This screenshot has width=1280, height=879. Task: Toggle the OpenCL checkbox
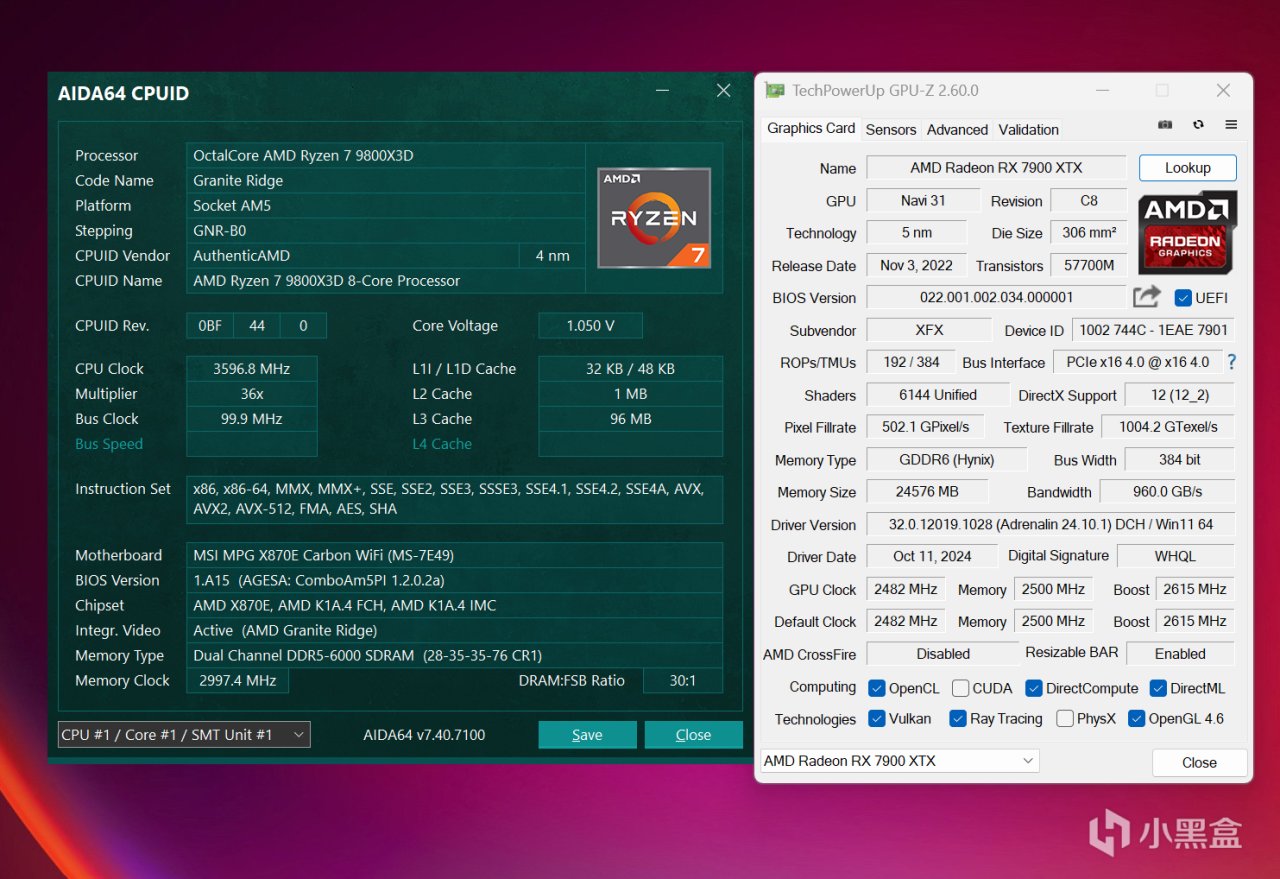876,688
